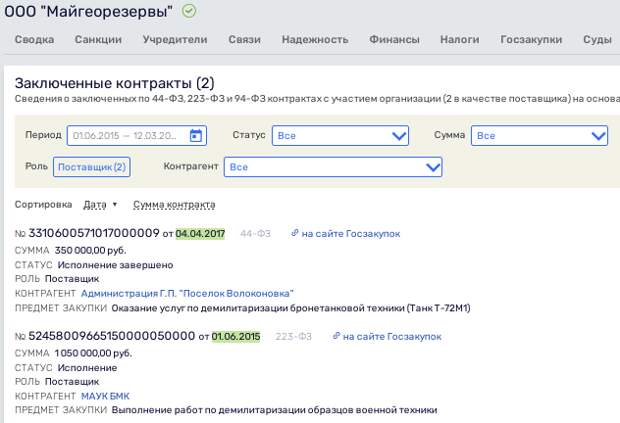Click the amount 1 050 000,00 руб.
The height and width of the screenshot is (423, 620).
(93, 353)
